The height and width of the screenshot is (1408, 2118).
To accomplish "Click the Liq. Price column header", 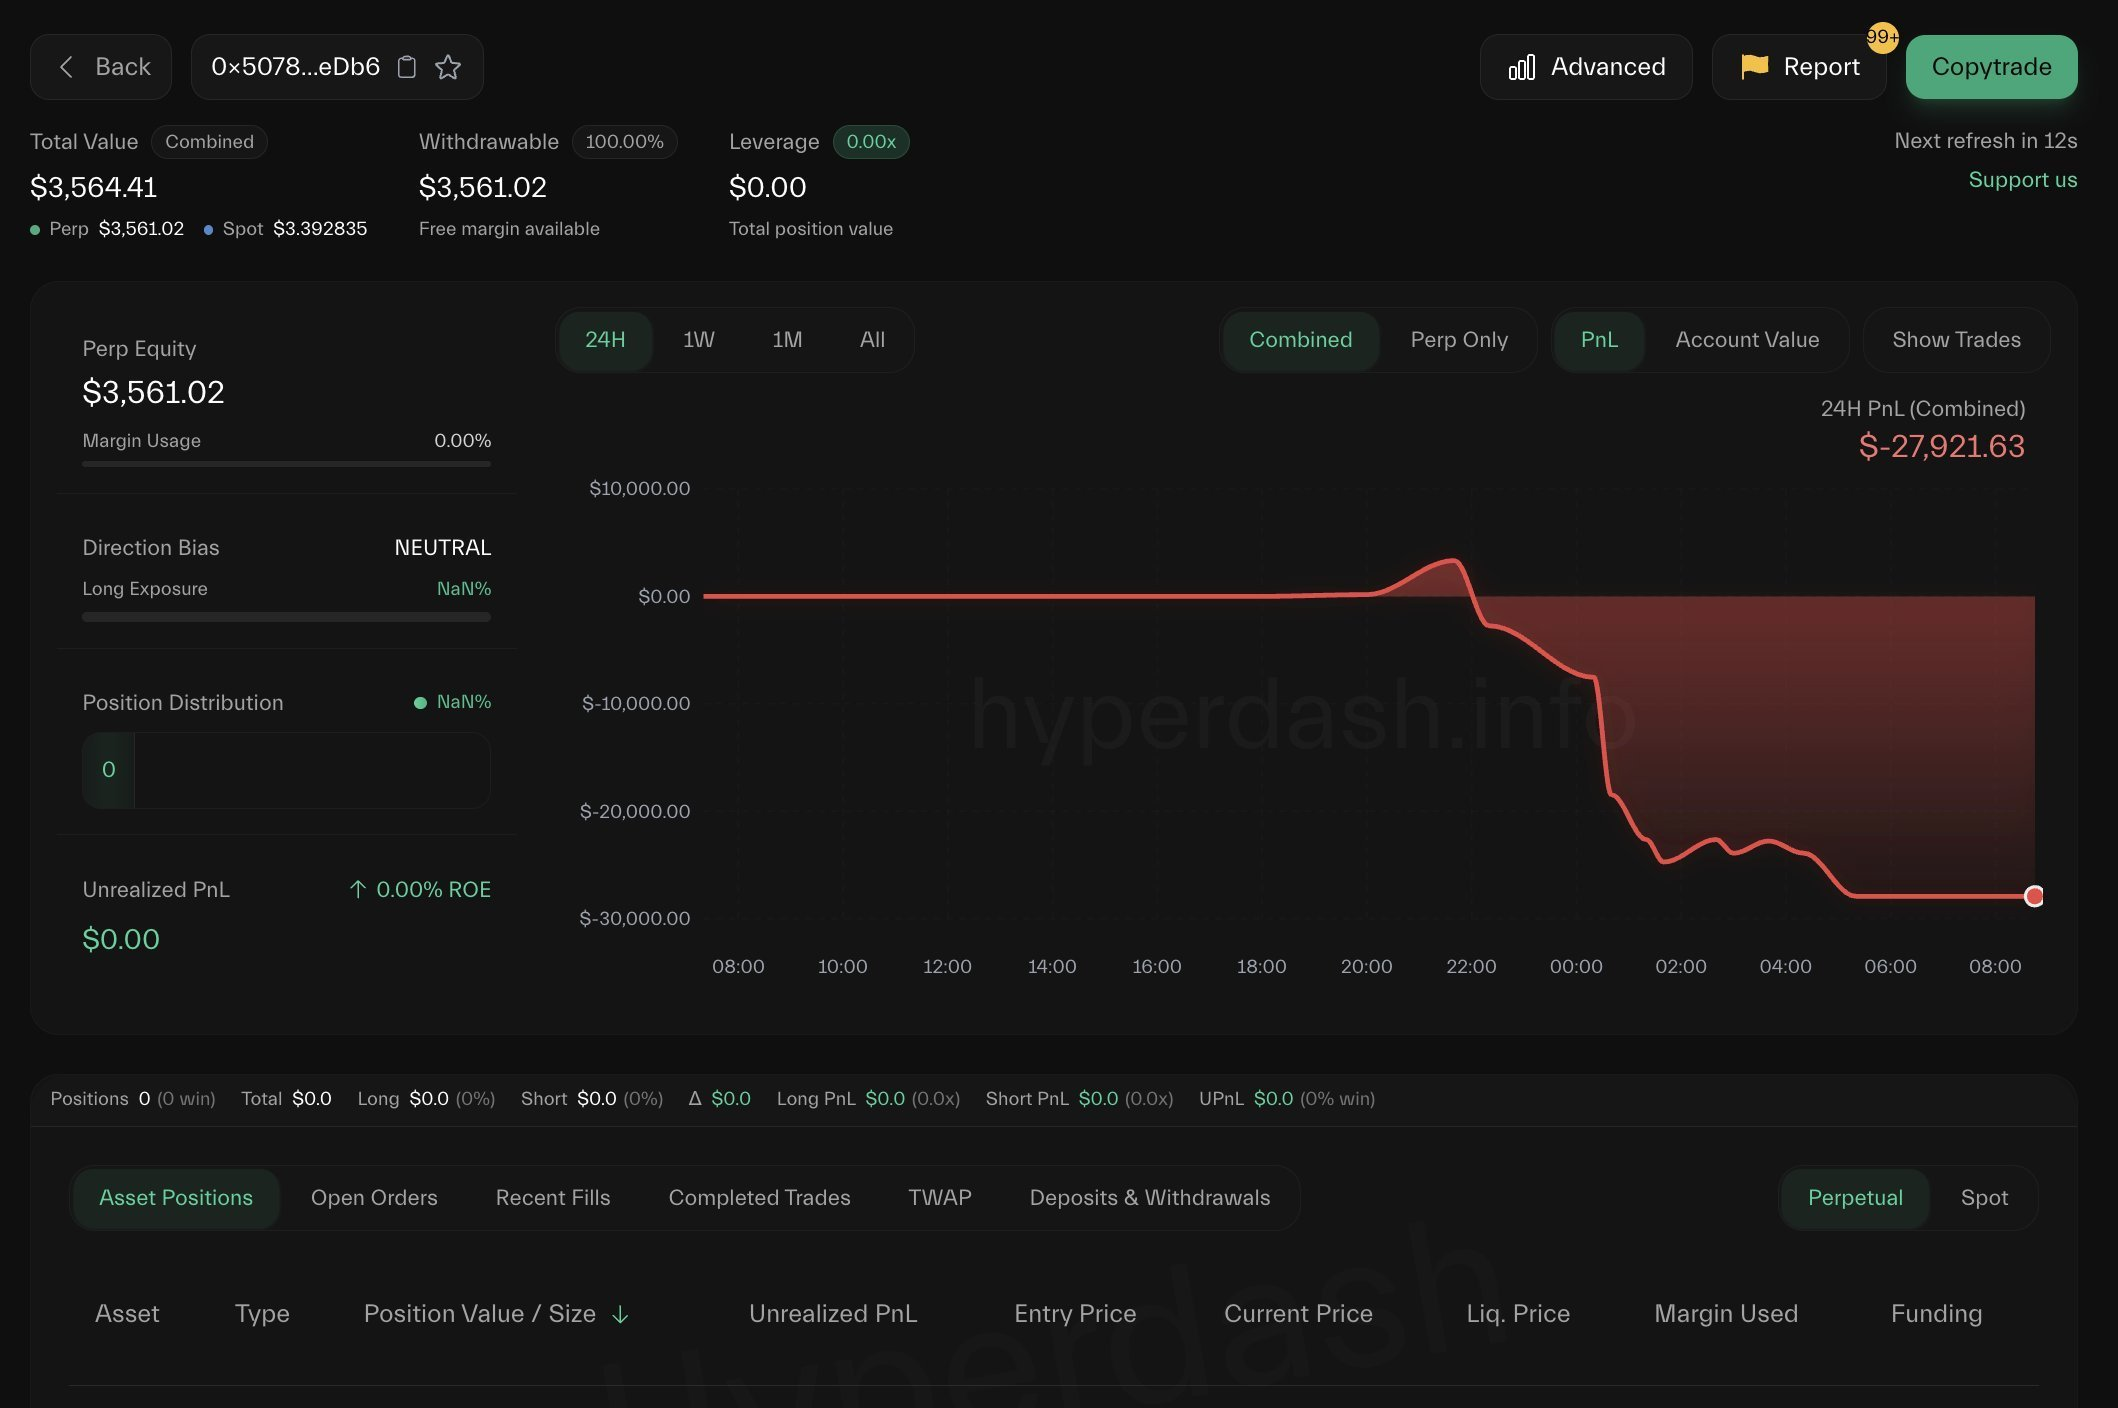I will click(1518, 1314).
